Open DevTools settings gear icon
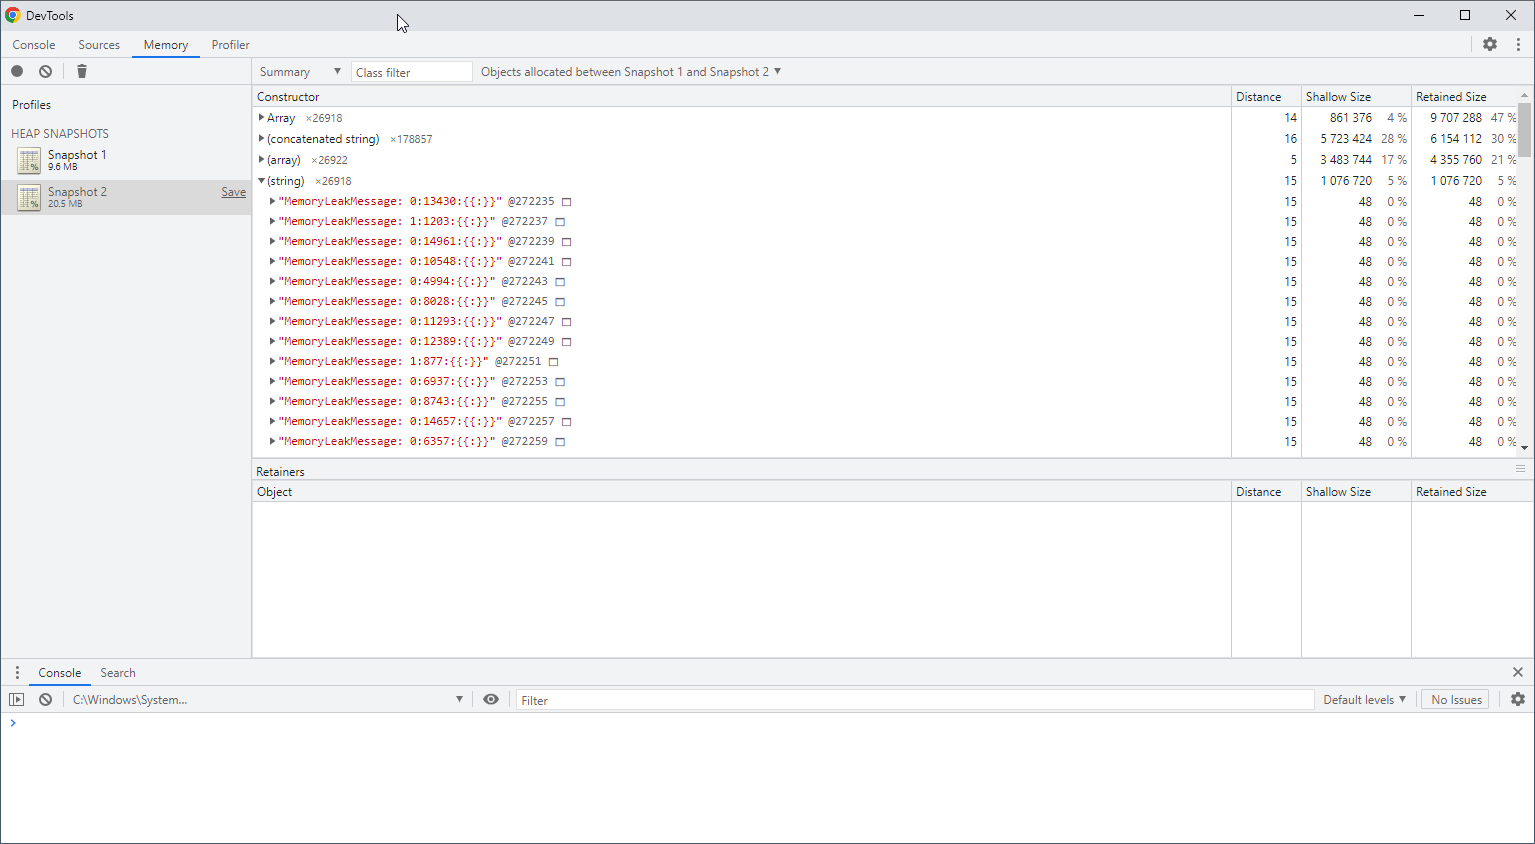The height and width of the screenshot is (844, 1535). point(1490,44)
